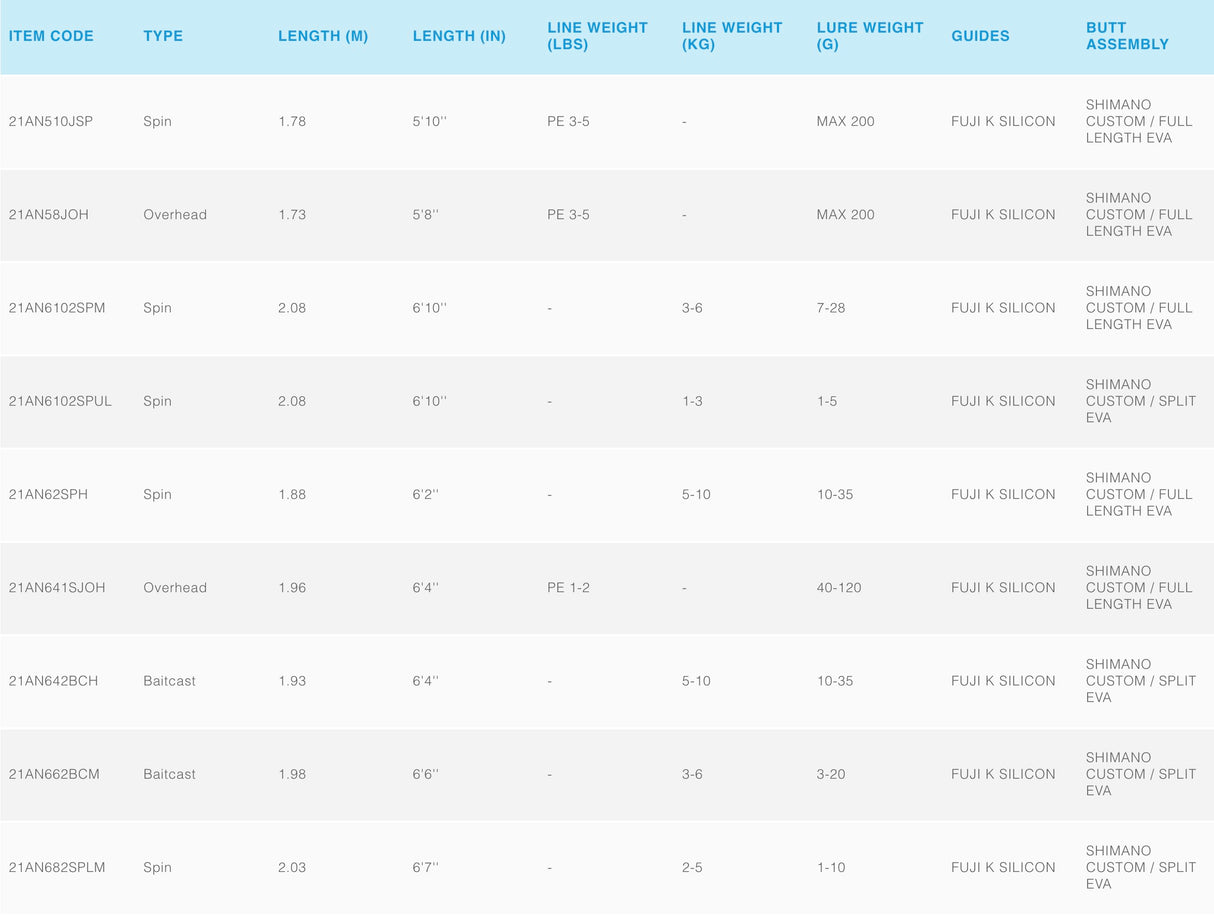This screenshot has width=1214, height=916.
Task: Click the 21AN641SJOH item code
Action: 57,588
